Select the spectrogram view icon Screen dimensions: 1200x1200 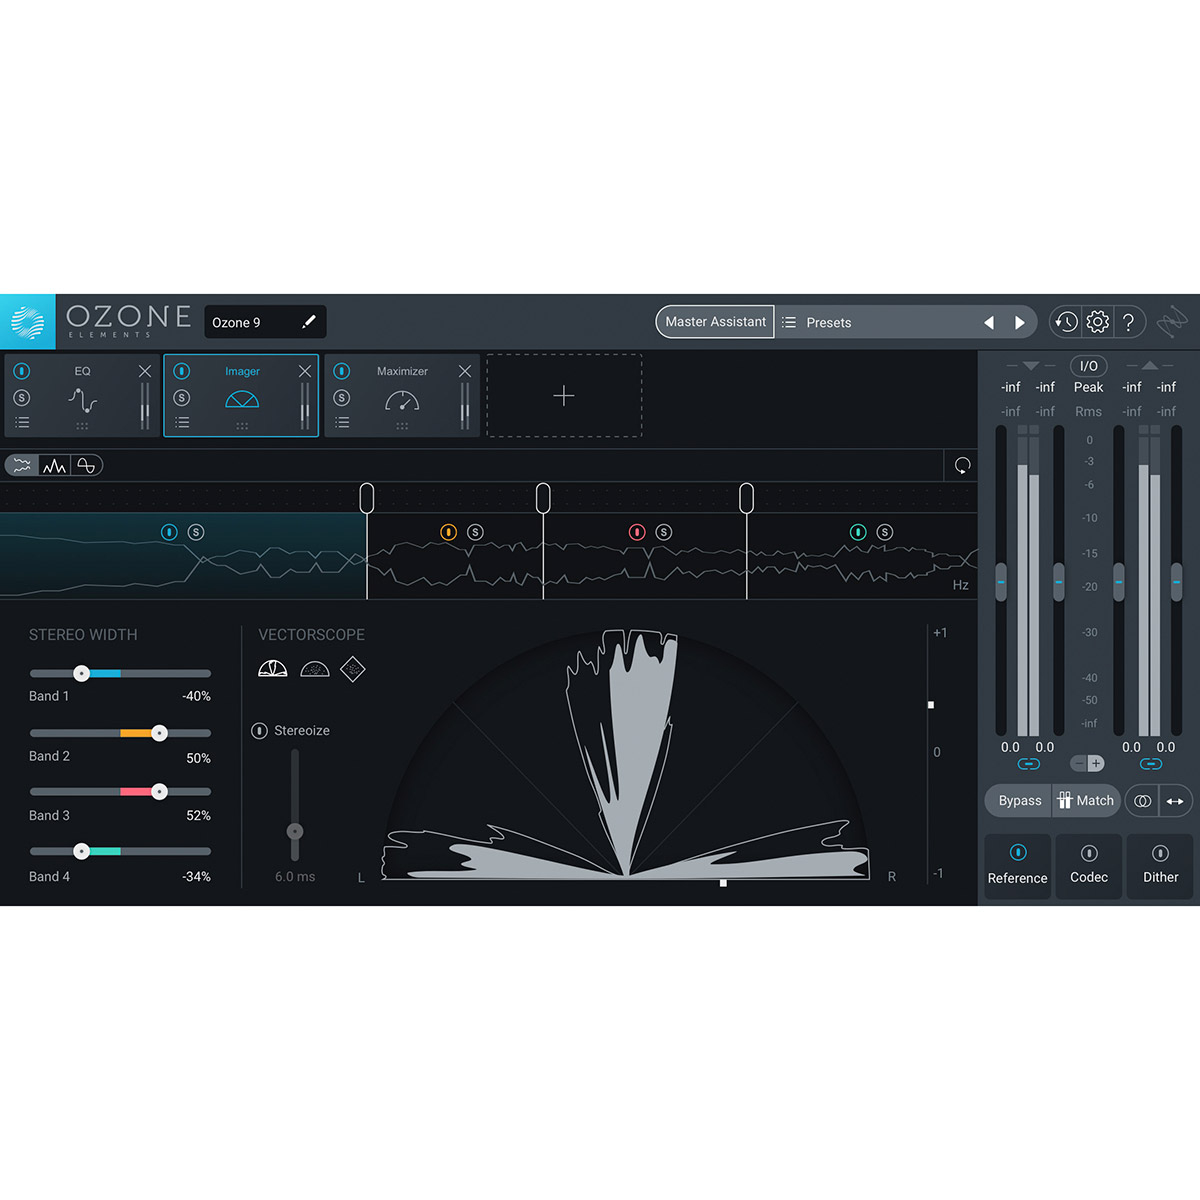click(x=54, y=464)
